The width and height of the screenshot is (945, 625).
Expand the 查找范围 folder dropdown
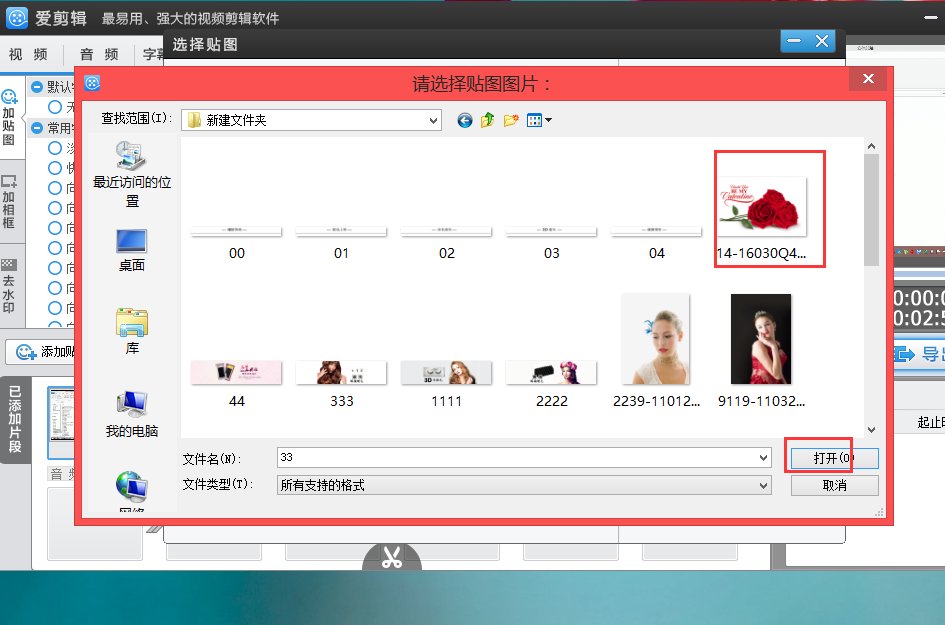pos(432,120)
